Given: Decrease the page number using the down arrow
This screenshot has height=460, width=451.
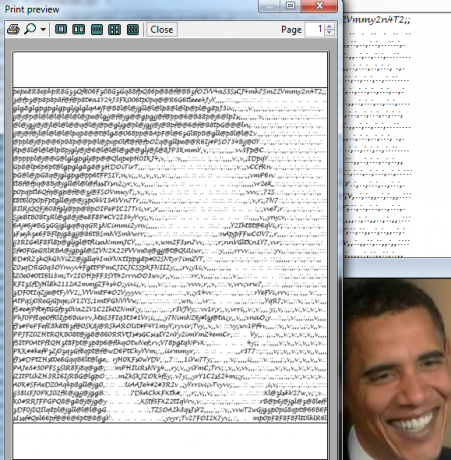Looking at the screenshot, I should [x=329, y=33].
